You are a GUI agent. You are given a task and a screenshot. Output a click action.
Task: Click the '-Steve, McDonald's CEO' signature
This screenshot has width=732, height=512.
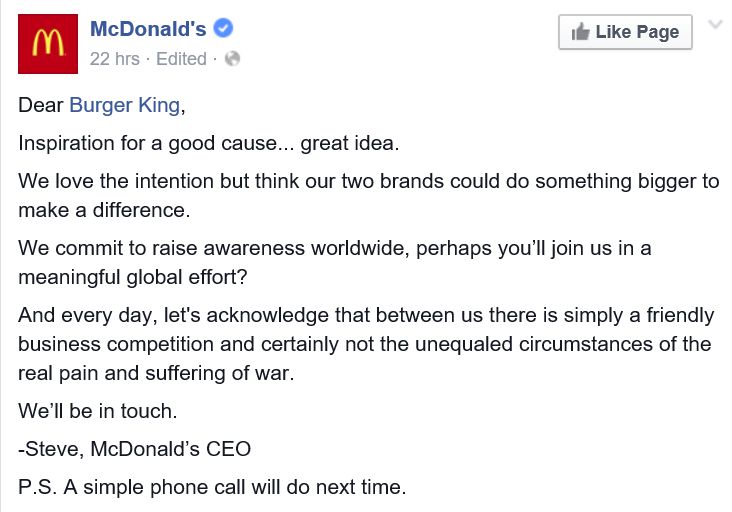134,449
